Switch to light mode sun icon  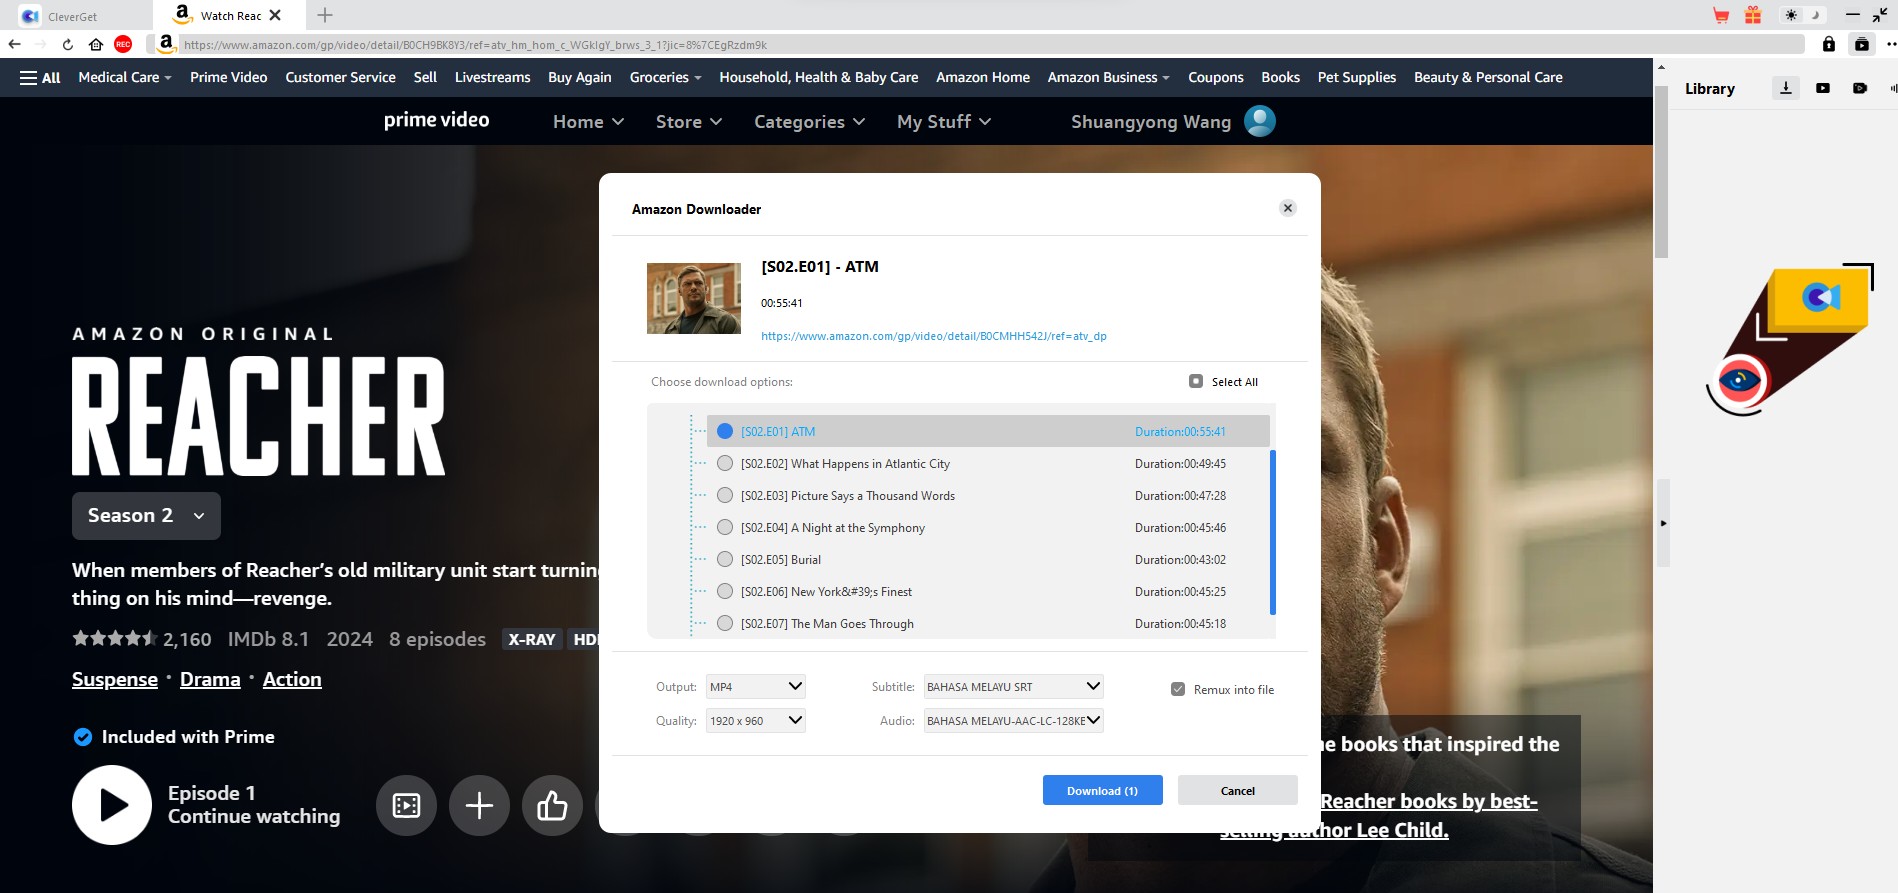(x=1791, y=15)
